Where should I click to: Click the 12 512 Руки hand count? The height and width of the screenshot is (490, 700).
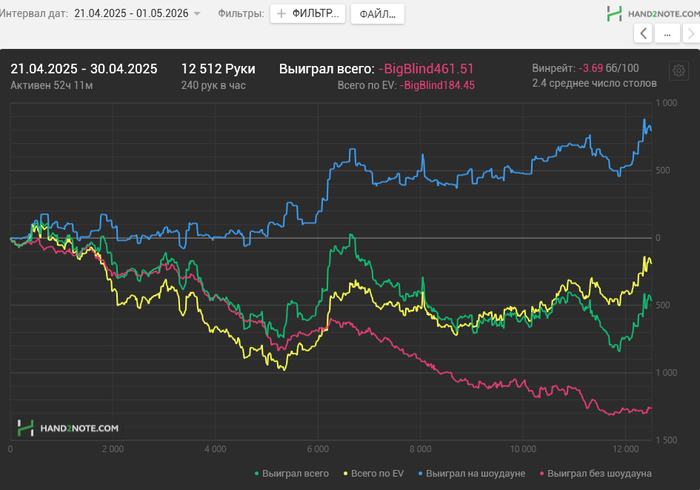pos(218,69)
